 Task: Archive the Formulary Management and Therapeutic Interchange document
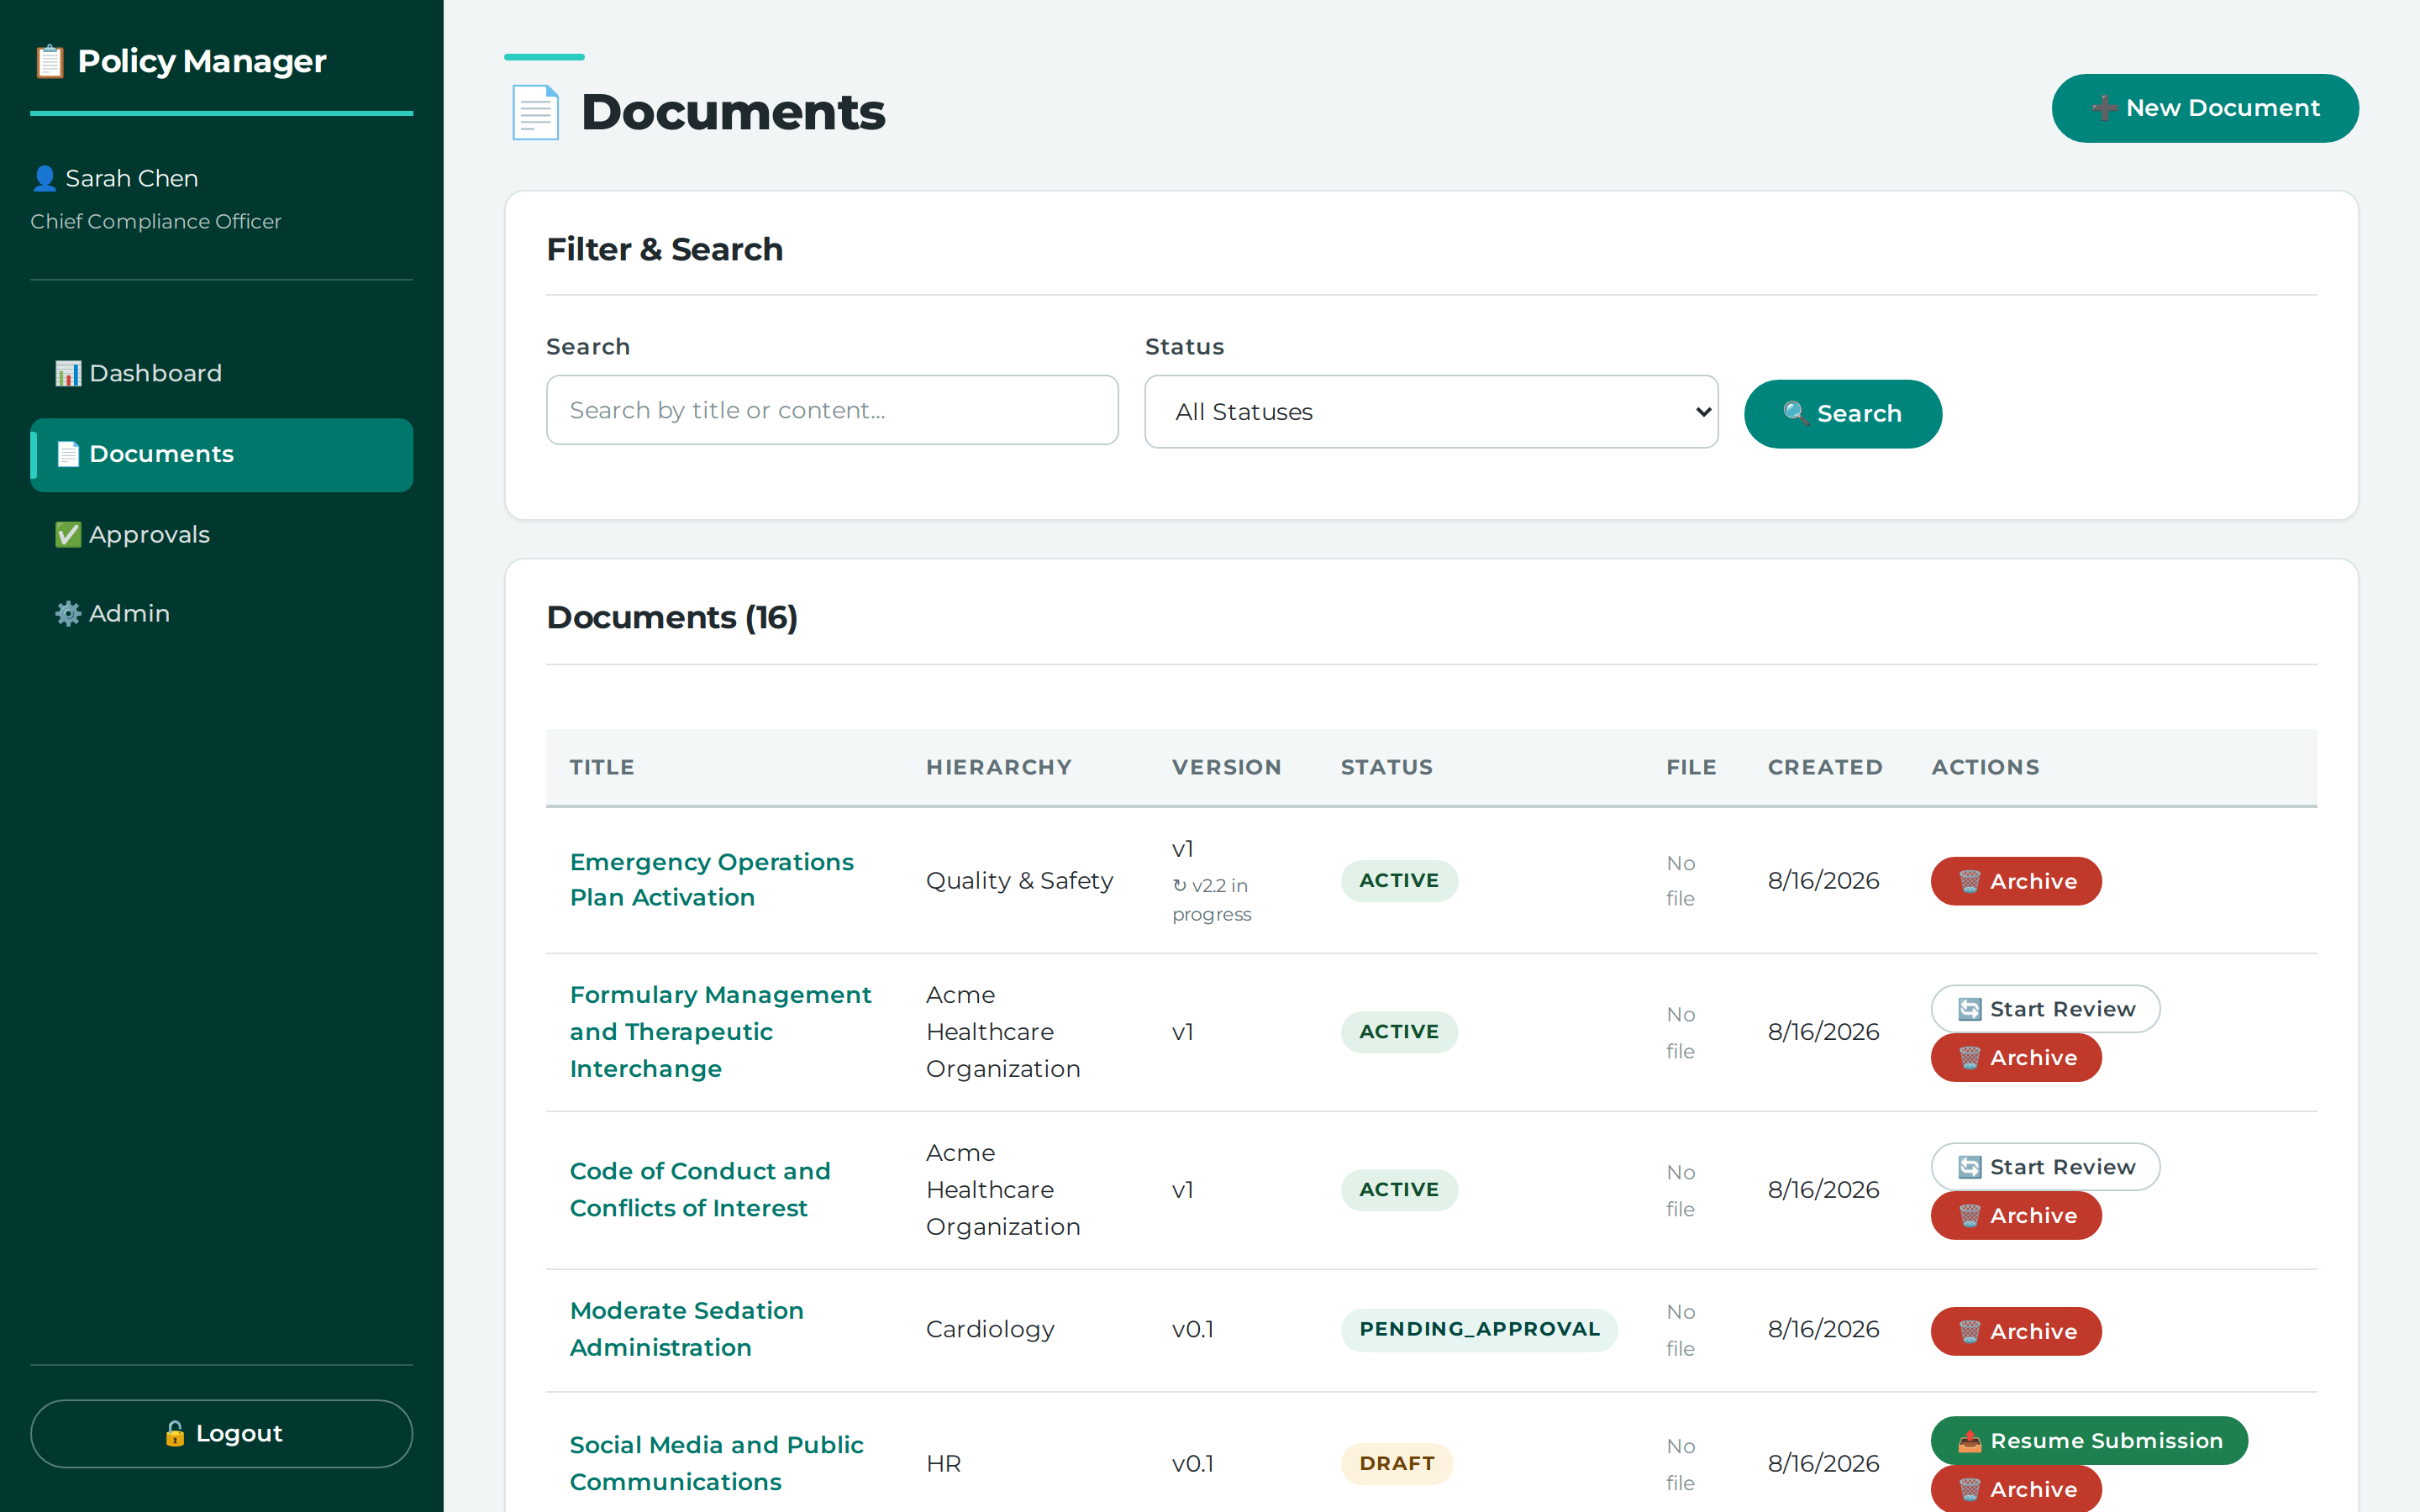click(2015, 1057)
